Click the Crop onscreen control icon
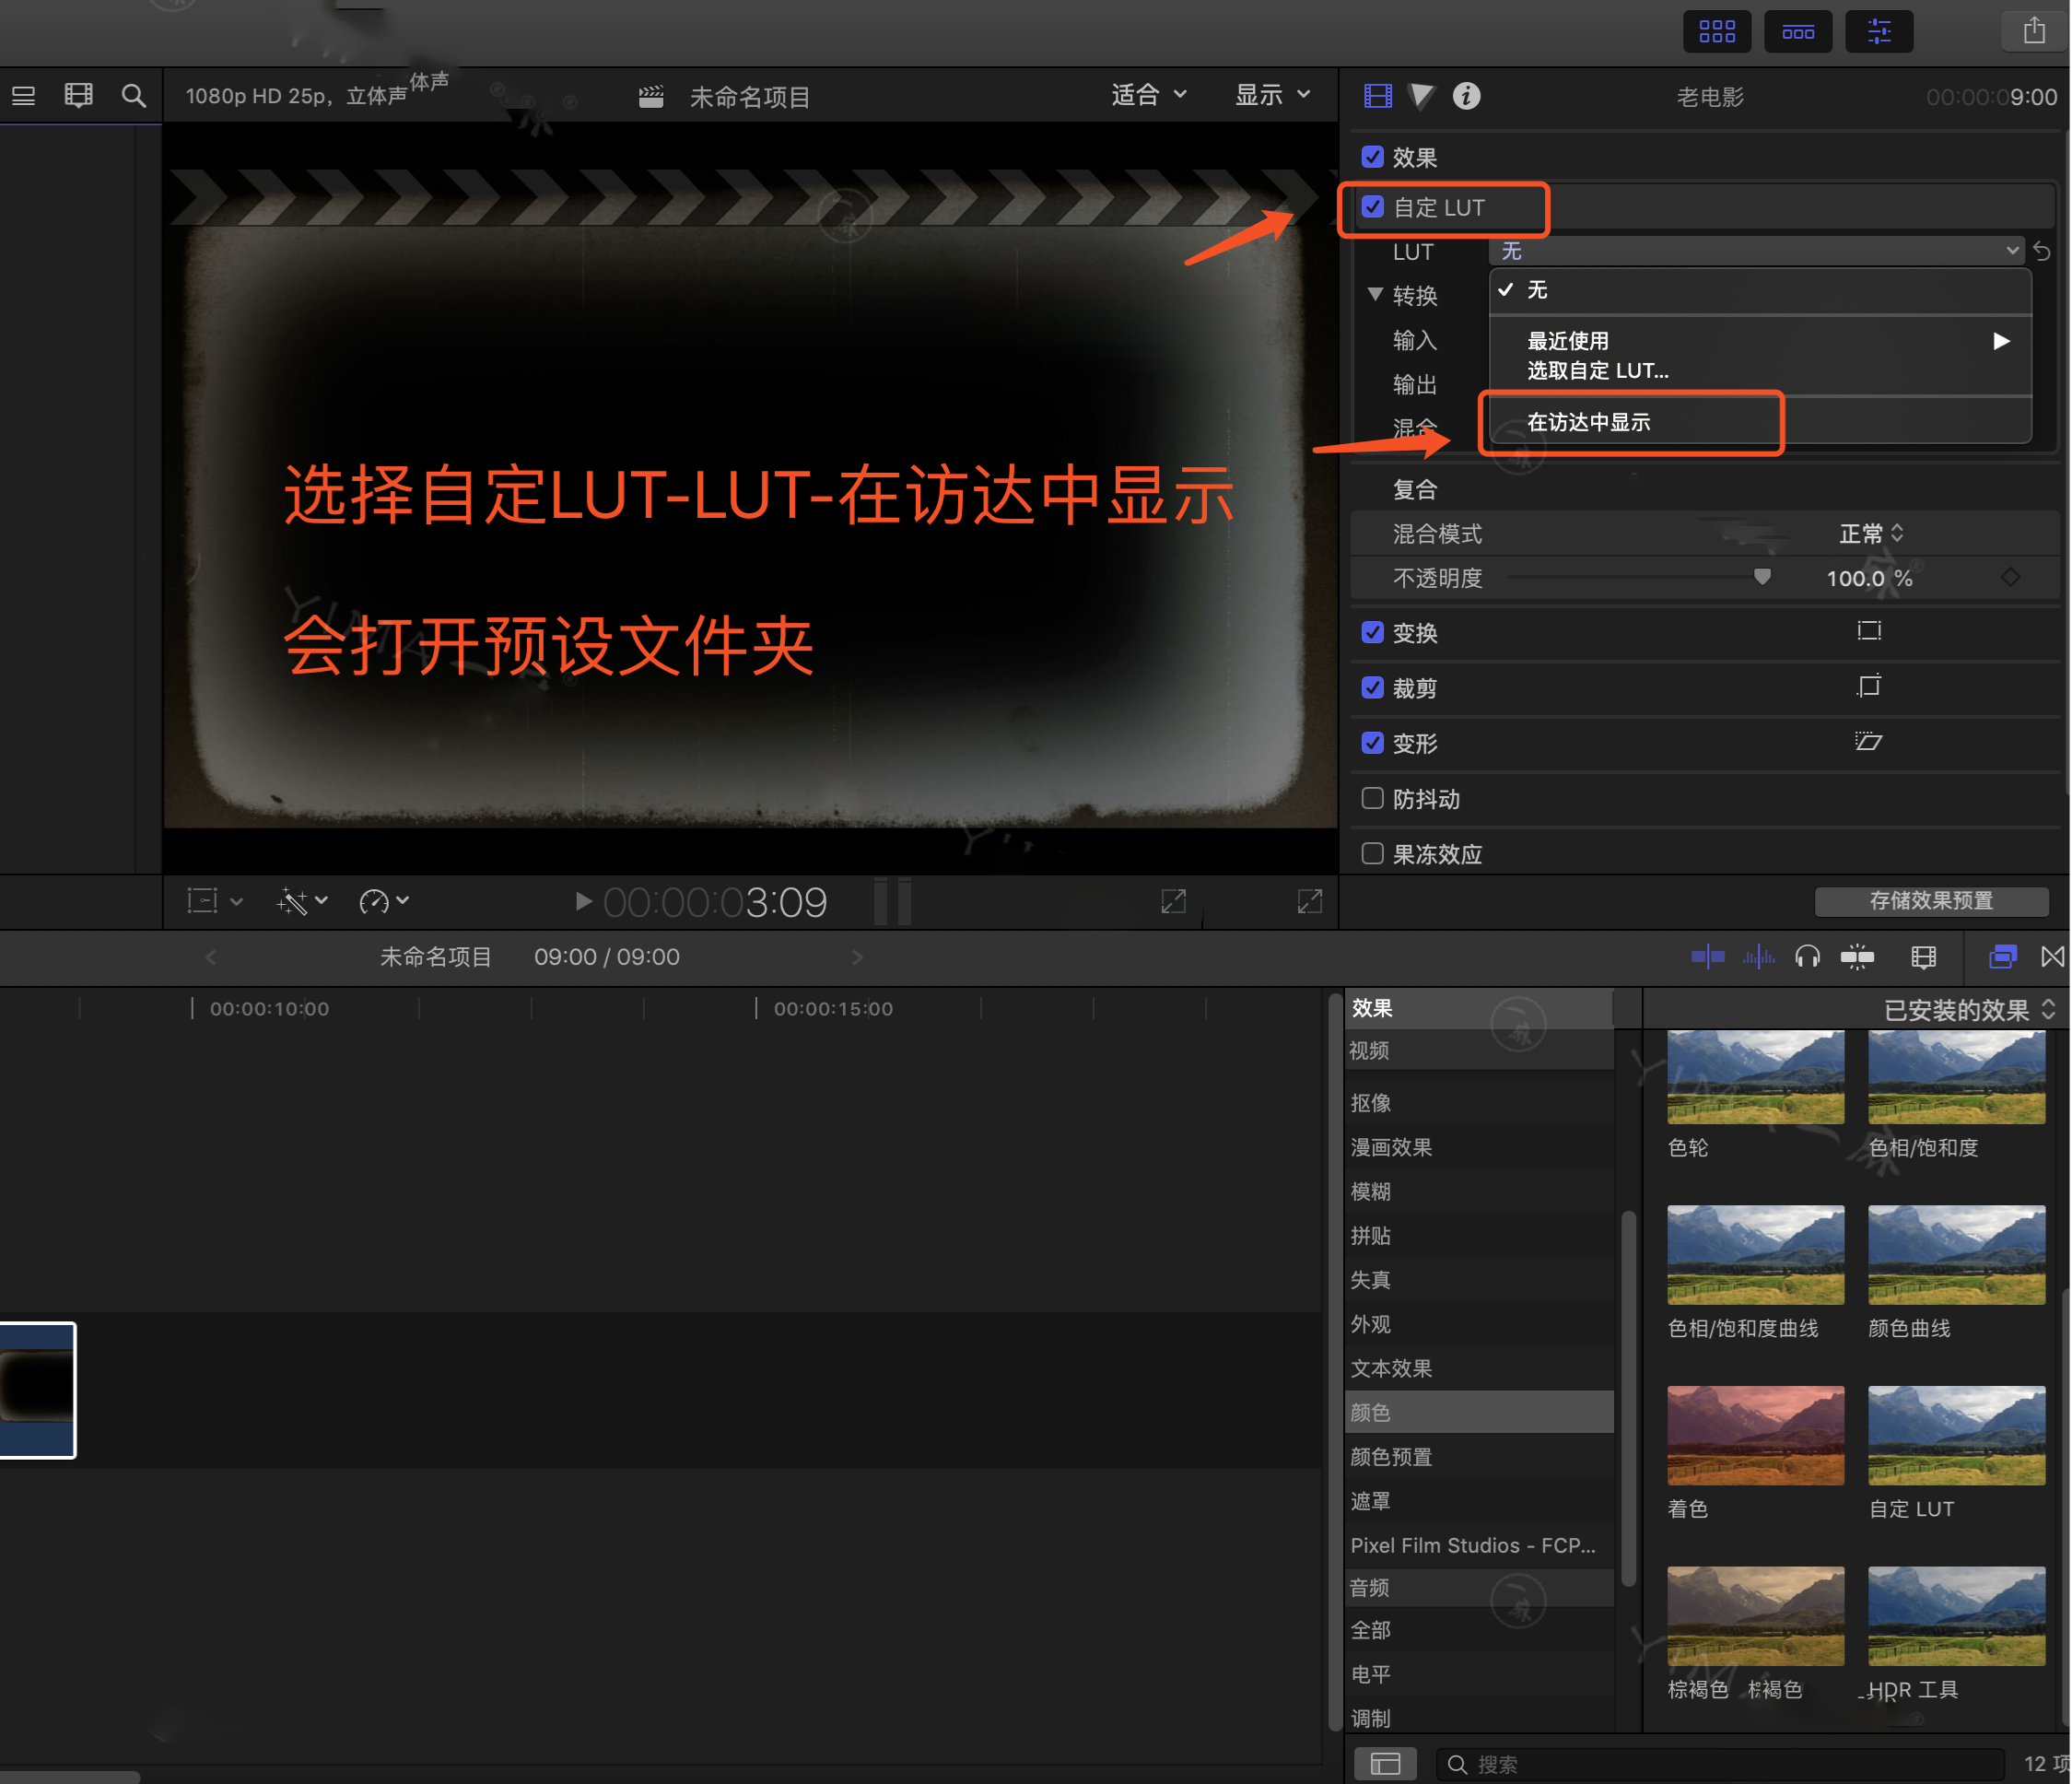This screenshot has height=1784, width=2072. point(1868,686)
